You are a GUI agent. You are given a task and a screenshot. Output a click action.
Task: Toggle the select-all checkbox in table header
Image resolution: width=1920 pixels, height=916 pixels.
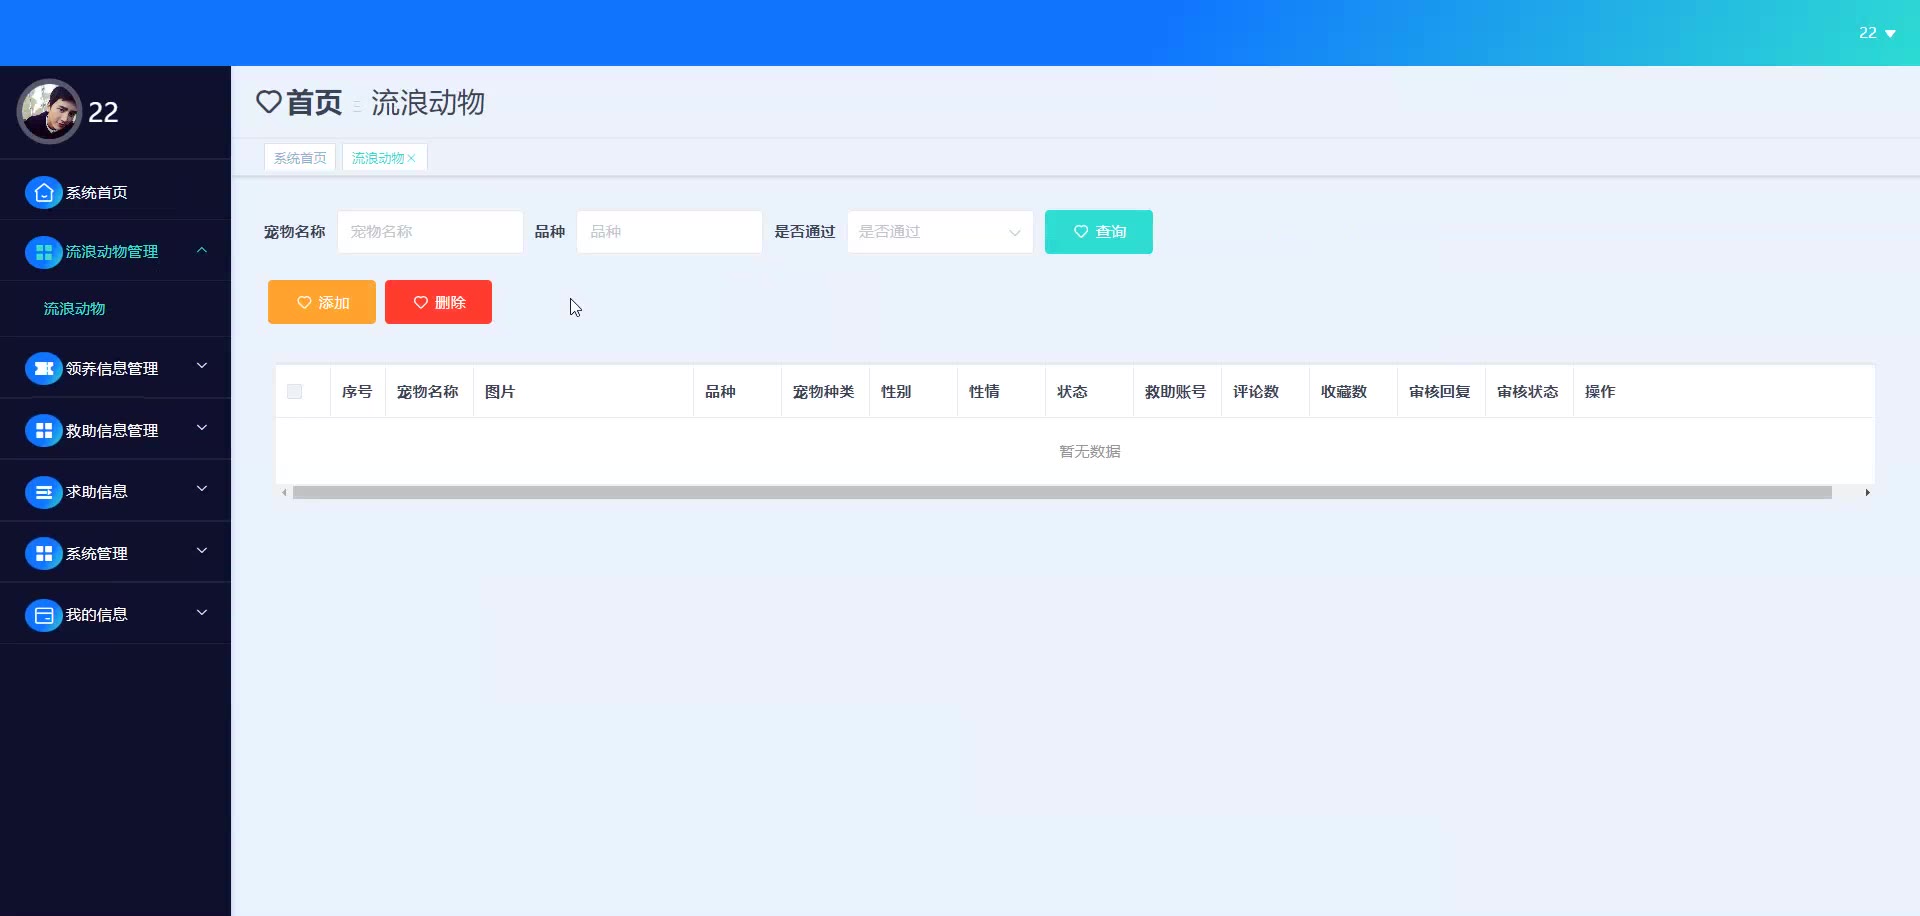[294, 391]
